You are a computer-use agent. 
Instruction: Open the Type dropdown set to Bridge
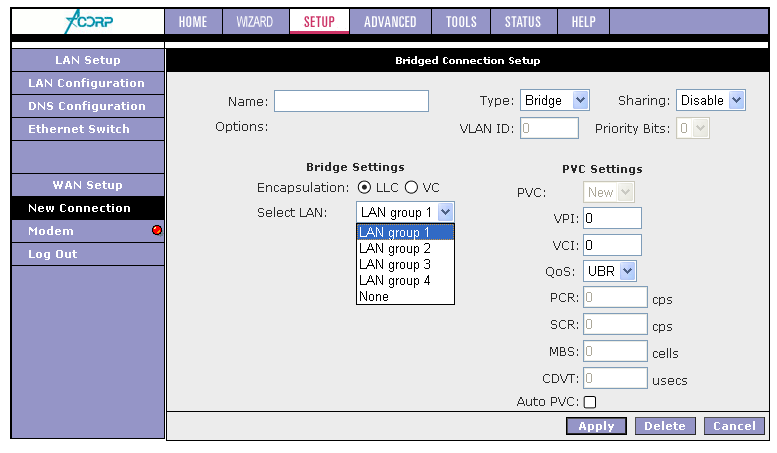[555, 100]
